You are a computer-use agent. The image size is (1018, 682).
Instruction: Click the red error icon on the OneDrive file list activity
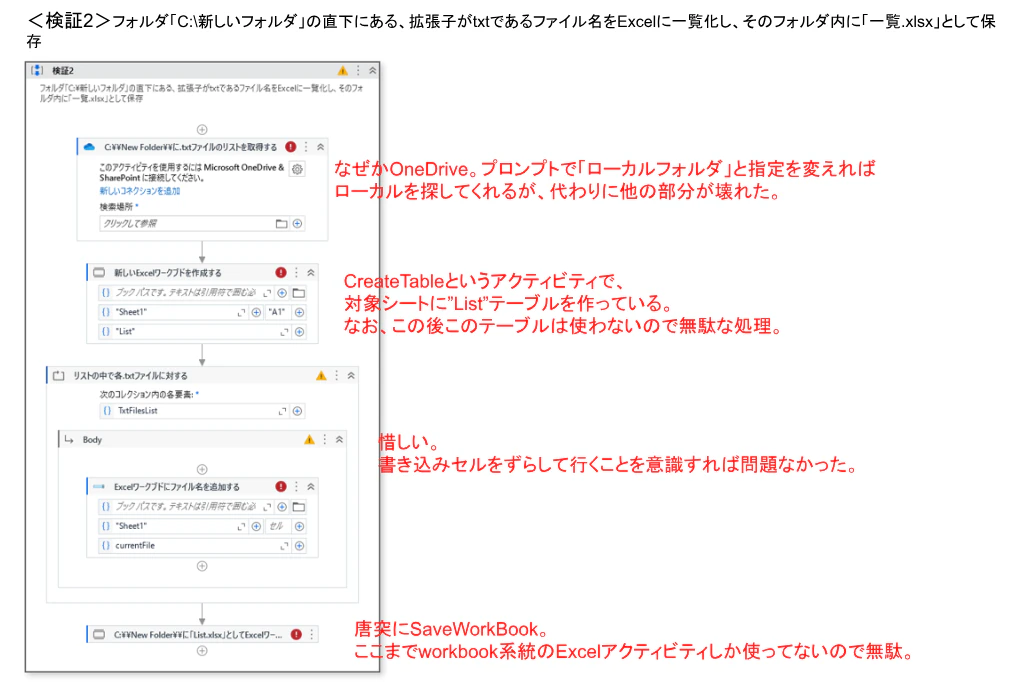click(291, 147)
